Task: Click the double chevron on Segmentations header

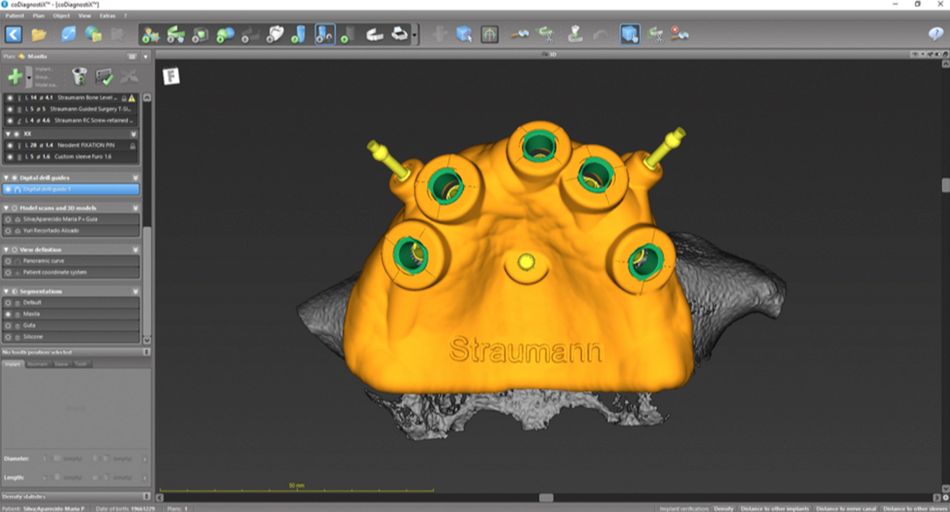Action: click(135, 291)
